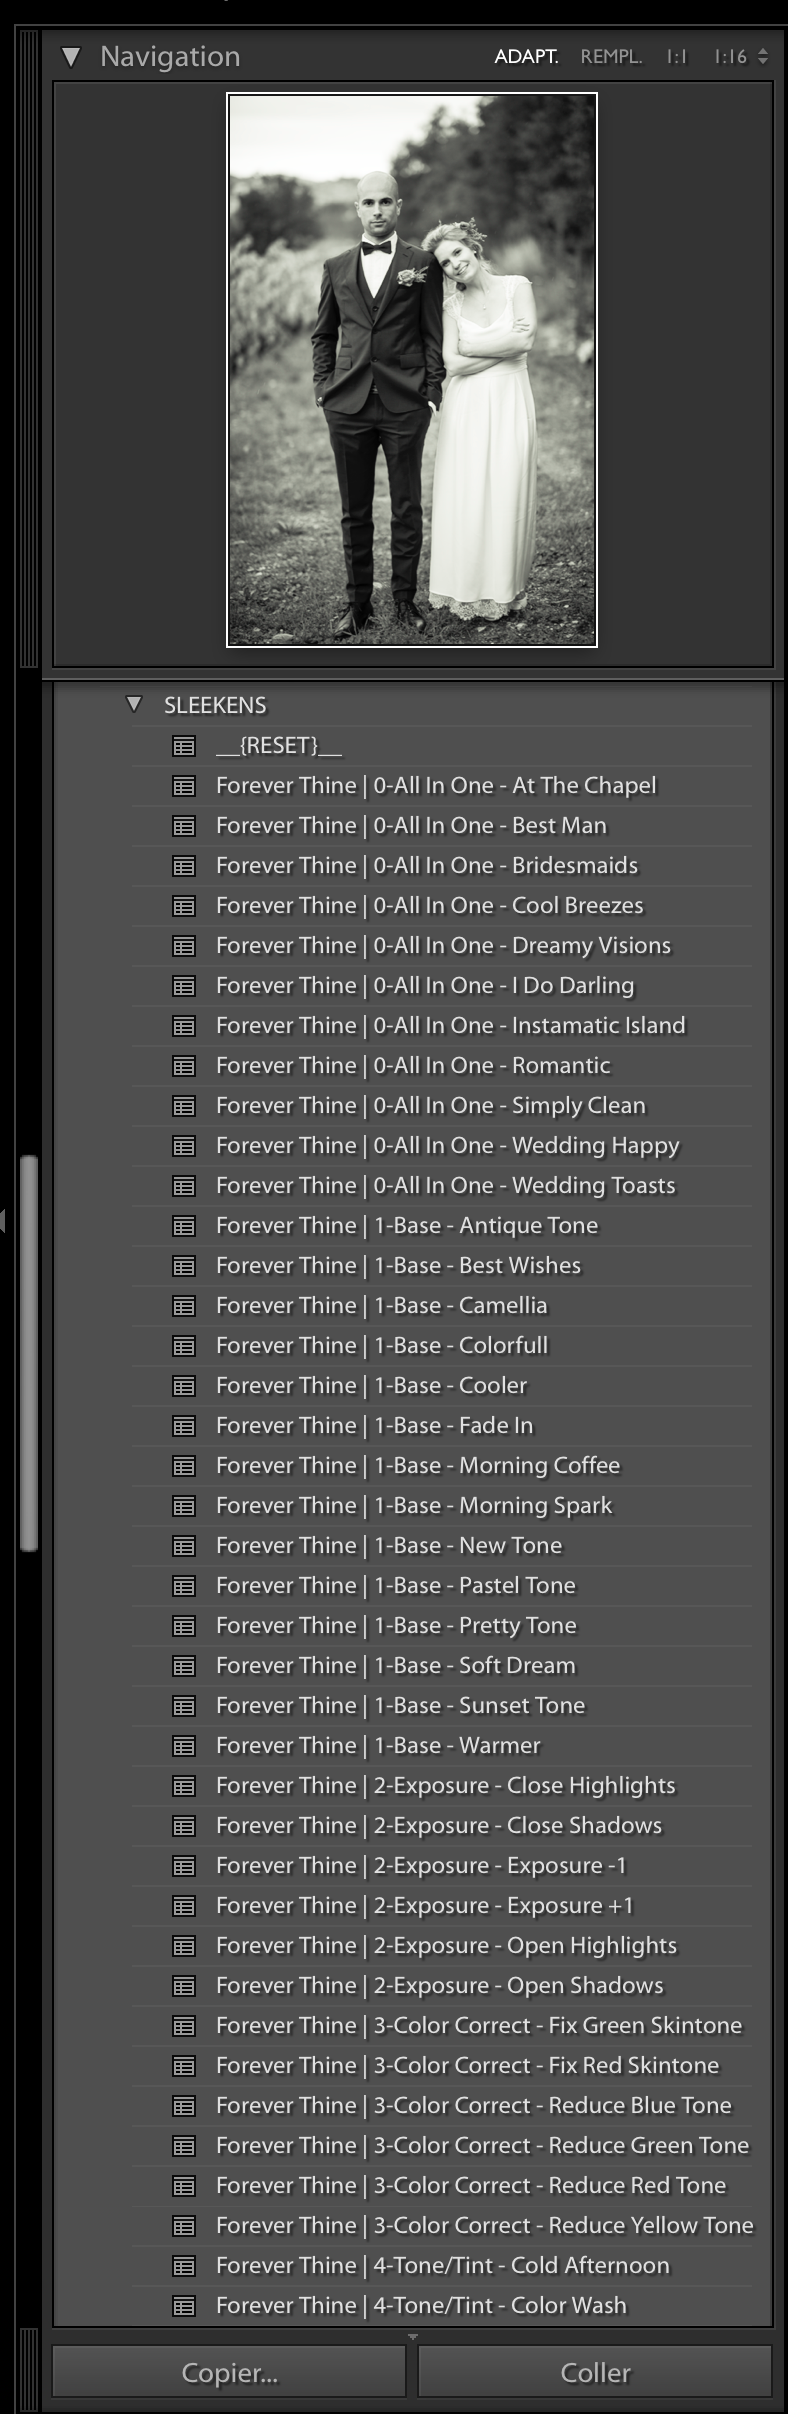Click the icon beside Morning Spark preset

pyautogui.click(x=184, y=1506)
